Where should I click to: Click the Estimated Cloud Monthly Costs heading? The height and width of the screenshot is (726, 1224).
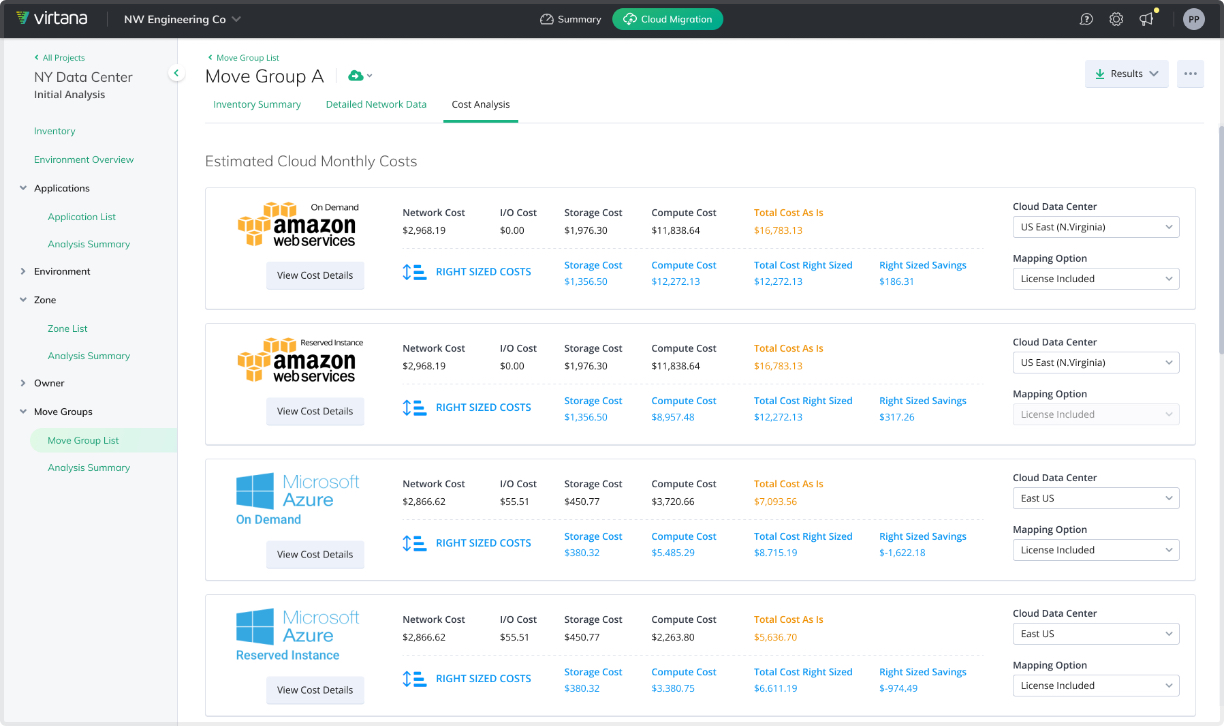coord(311,161)
